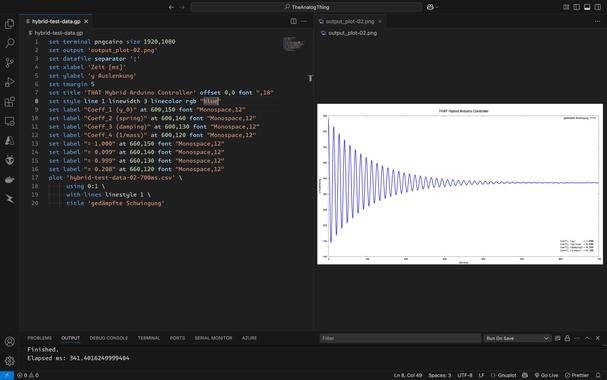This screenshot has height=380, width=607.
Task: Toggle the primary side bar visibility
Action: (576, 7)
